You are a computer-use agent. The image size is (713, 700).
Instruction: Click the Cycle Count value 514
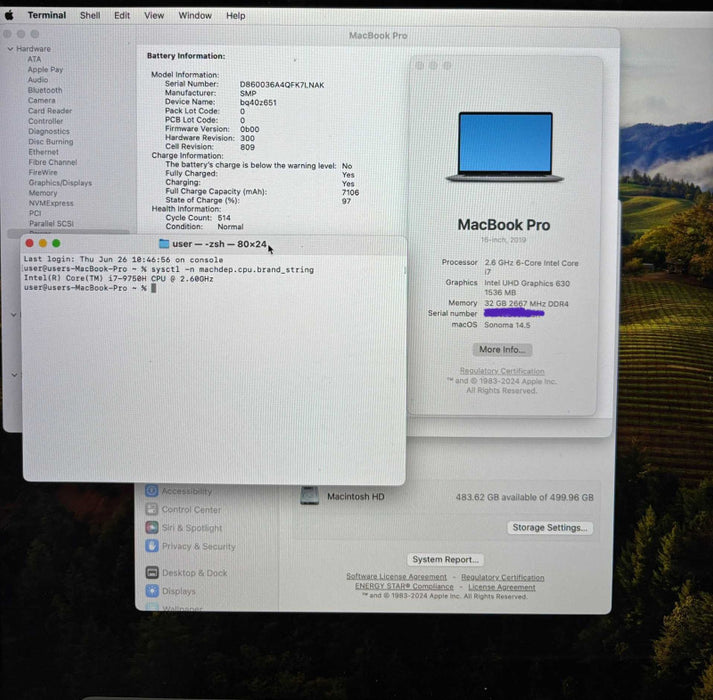[224, 218]
